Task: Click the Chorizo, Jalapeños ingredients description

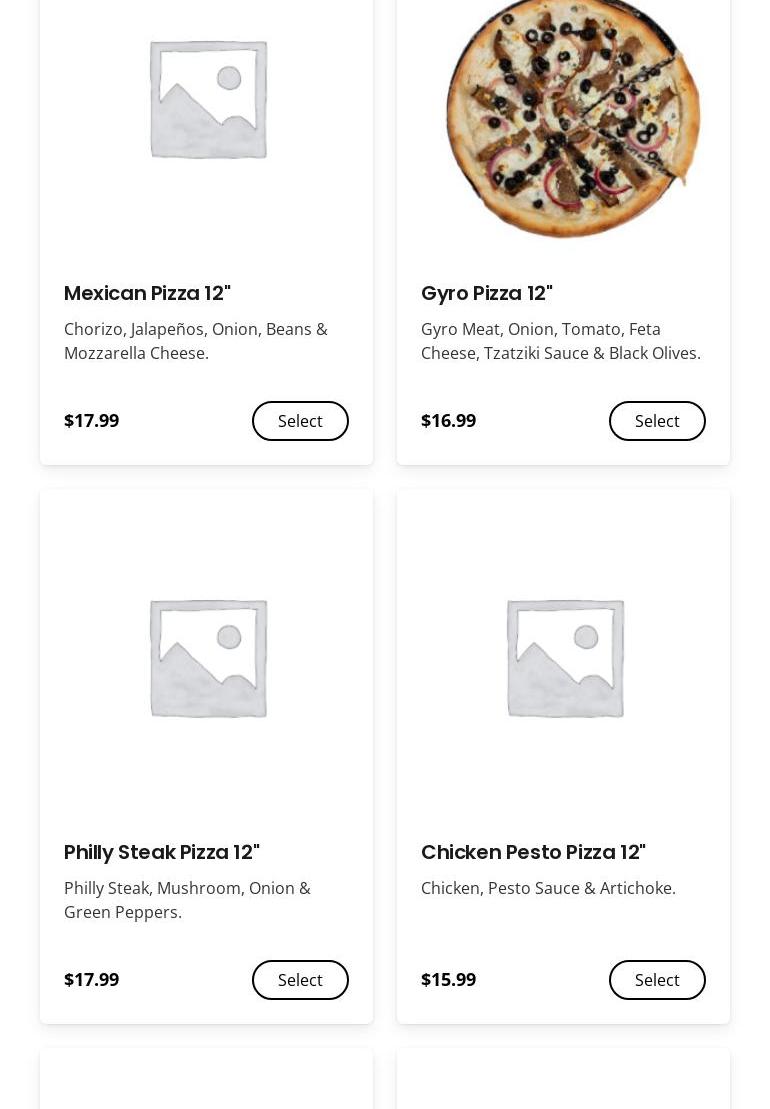Action: tap(196, 341)
